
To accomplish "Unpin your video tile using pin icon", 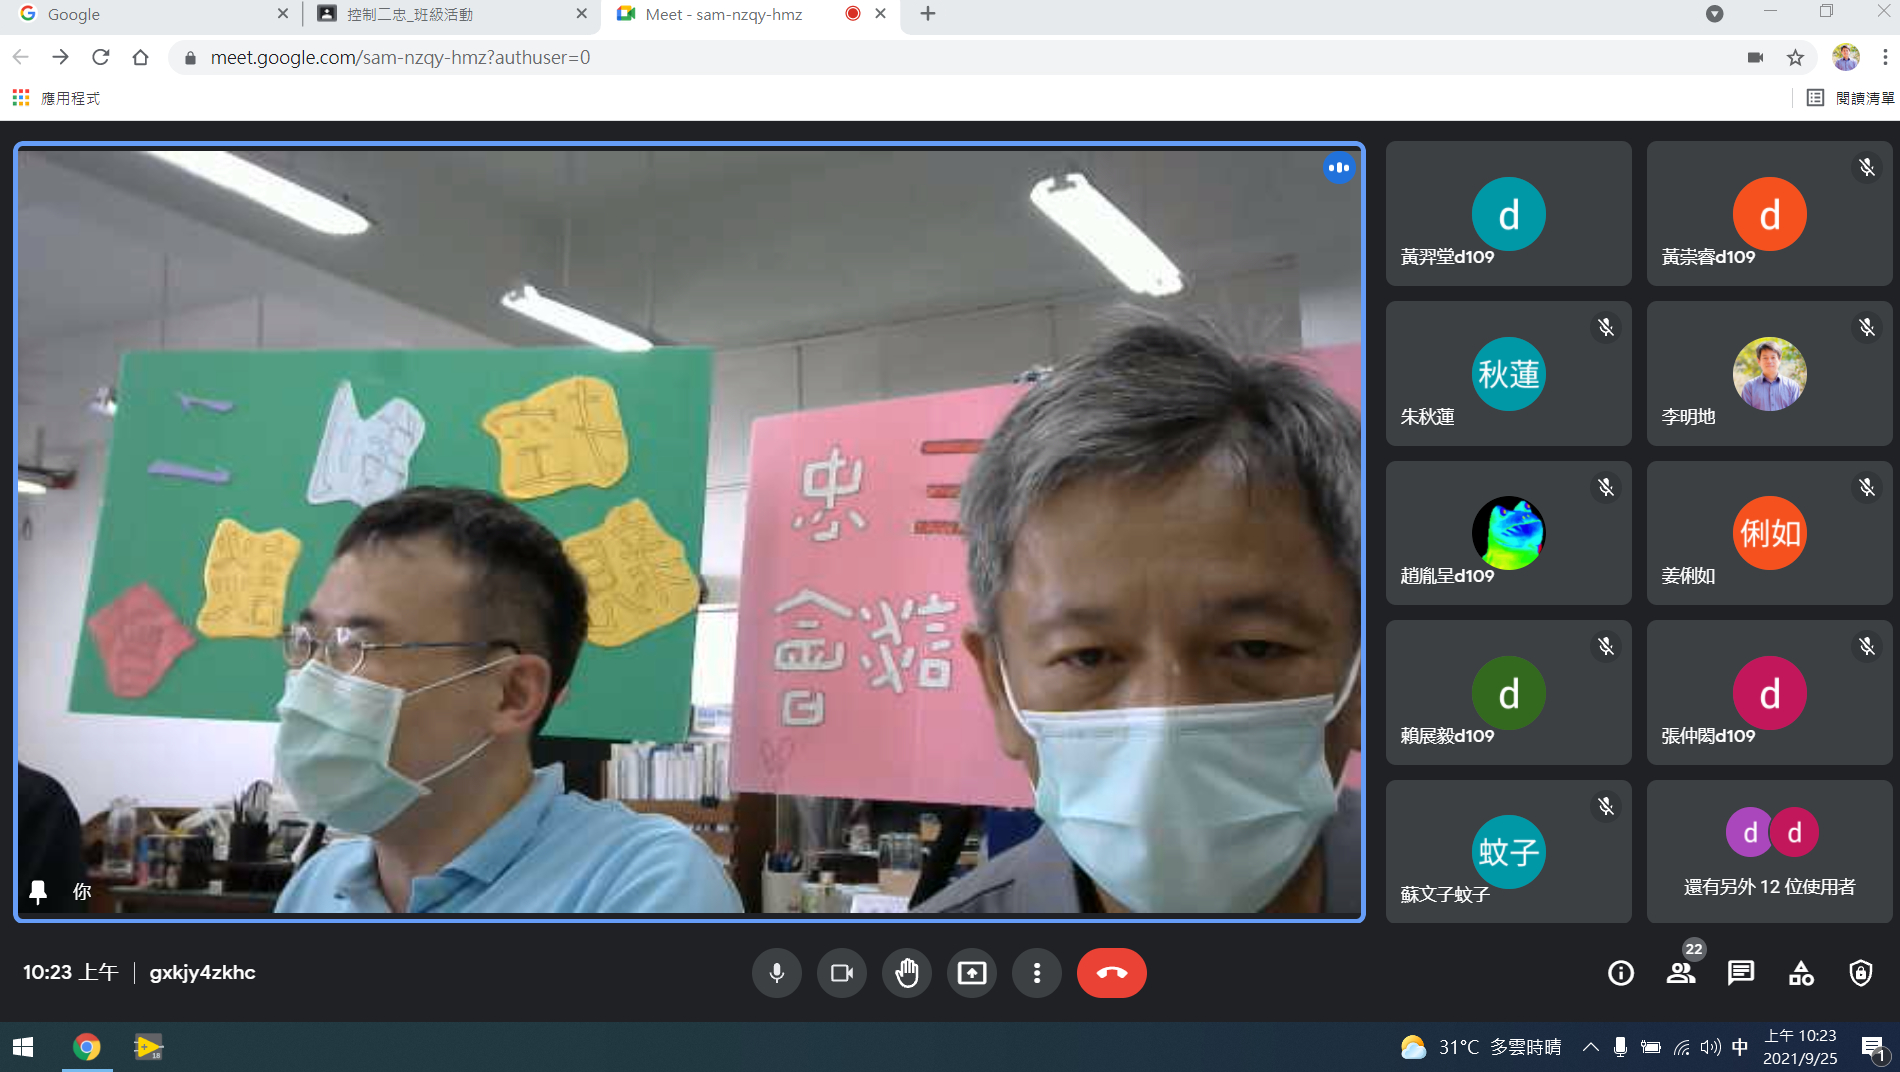I will (38, 892).
